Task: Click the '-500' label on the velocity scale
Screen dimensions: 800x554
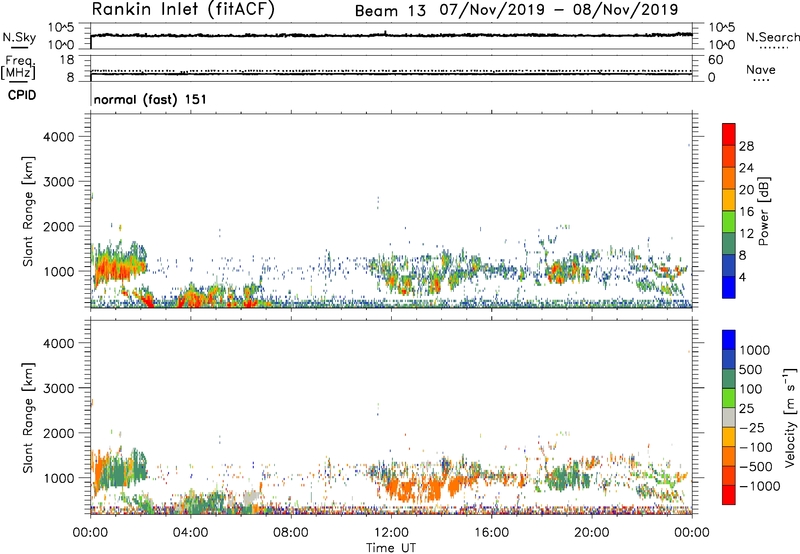Action: [x=755, y=467]
